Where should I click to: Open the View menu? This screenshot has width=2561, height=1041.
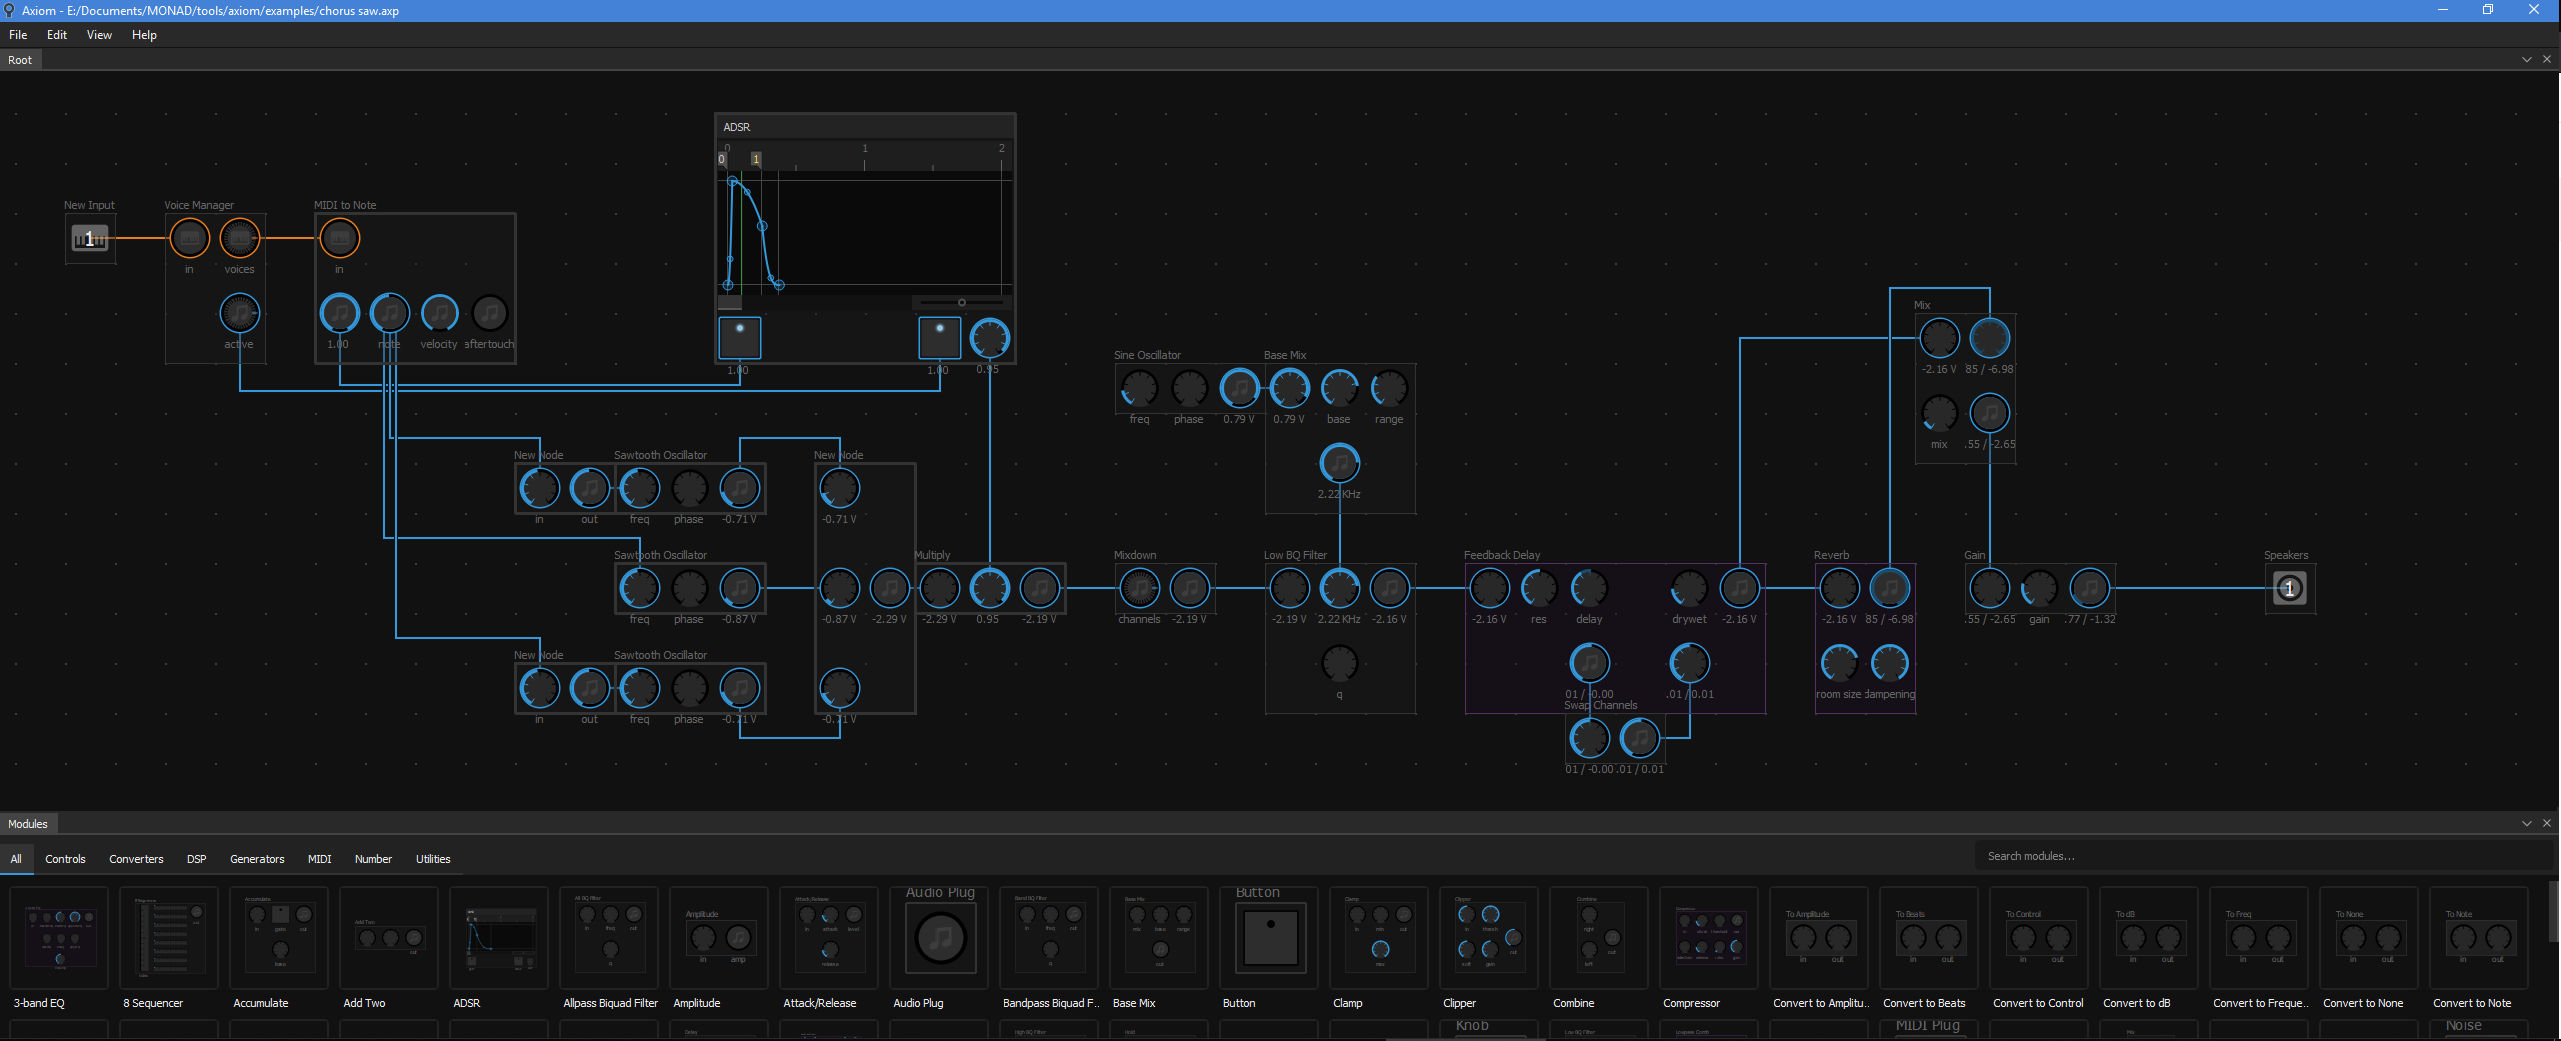(x=99, y=35)
